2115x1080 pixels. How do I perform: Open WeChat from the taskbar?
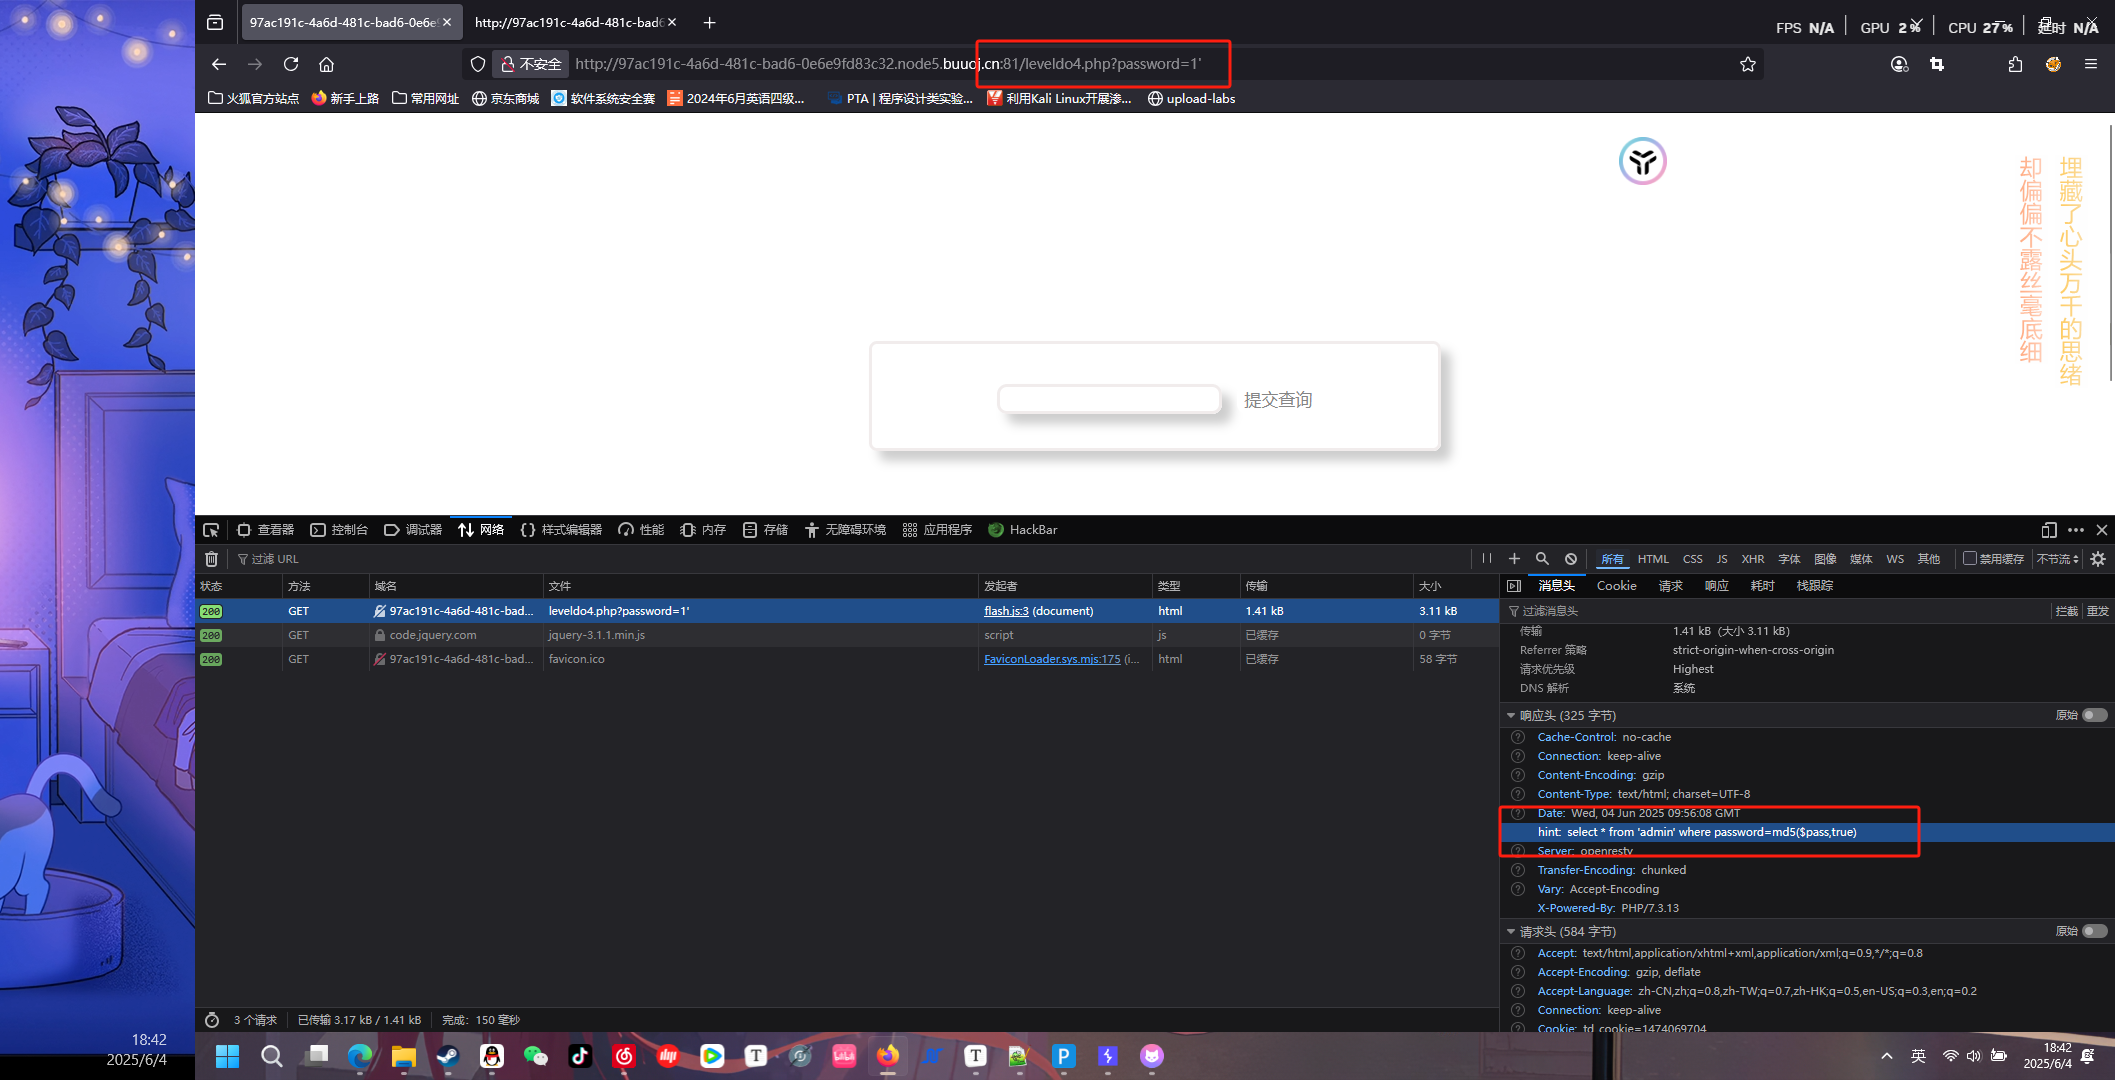[535, 1056]
